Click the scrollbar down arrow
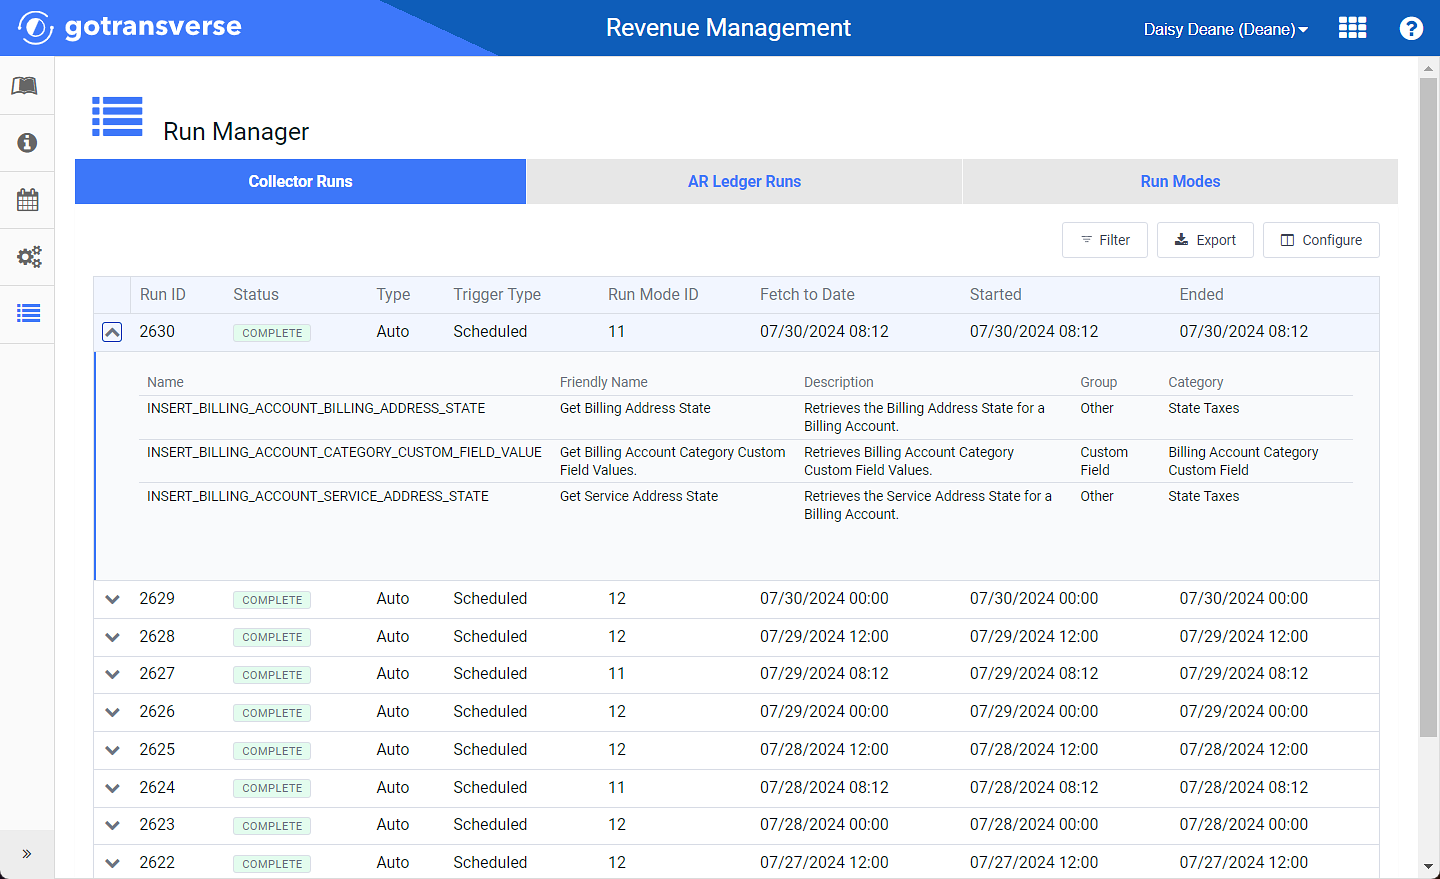The width and height of the screenshot is (1440, 879). tap(1428, 867)
